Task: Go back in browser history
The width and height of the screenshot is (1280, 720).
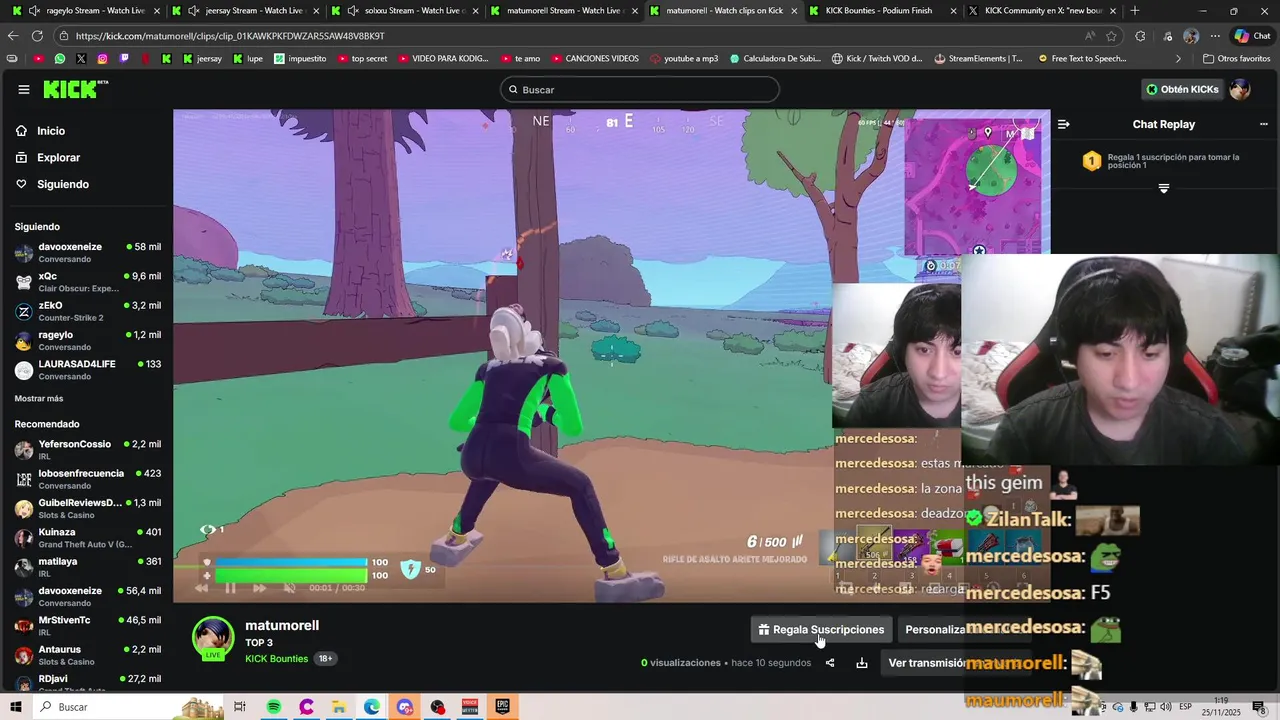Action: tap(13, 36)
